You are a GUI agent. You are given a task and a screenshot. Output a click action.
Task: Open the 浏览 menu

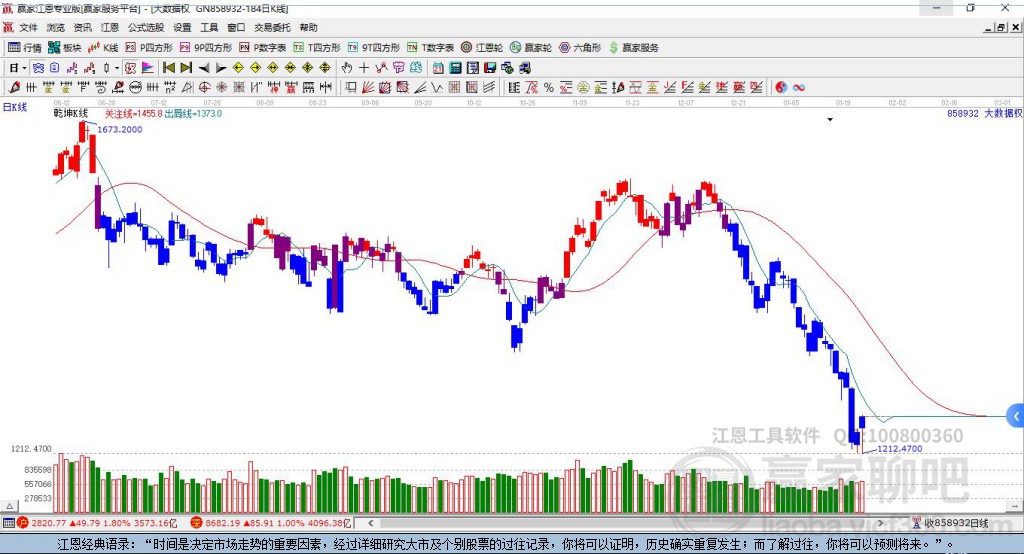coord(56,27)
